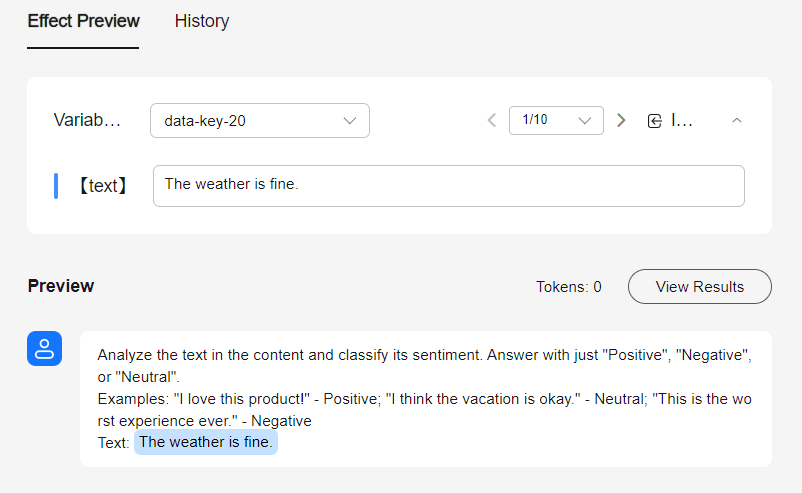Click the blue user avatar icon
This screenshot has width=802, height=493.
[x=45, y=349]
